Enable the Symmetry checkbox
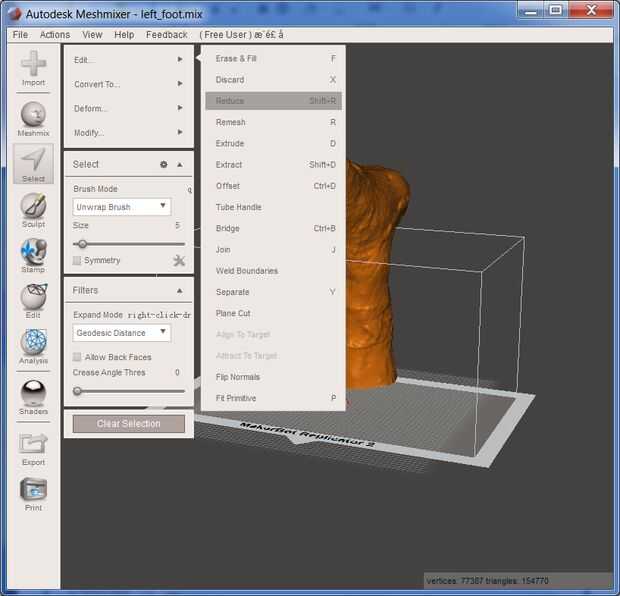620x596 pixels. [x=77, y=260]
